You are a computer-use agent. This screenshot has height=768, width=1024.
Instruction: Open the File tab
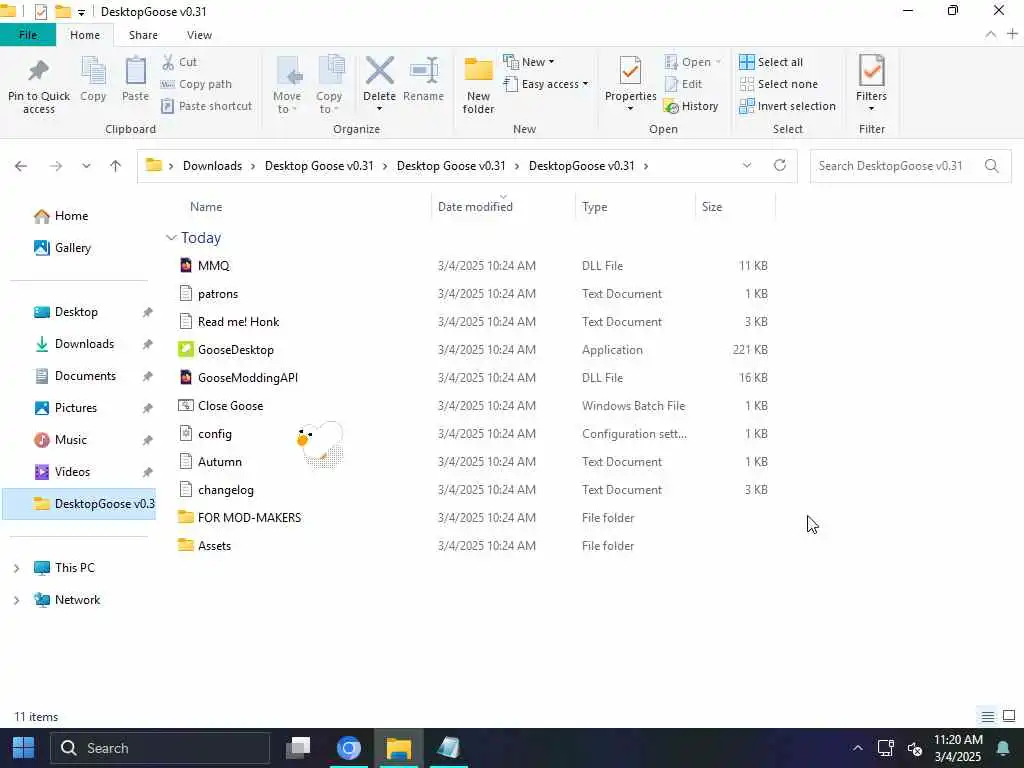[27, 35]
